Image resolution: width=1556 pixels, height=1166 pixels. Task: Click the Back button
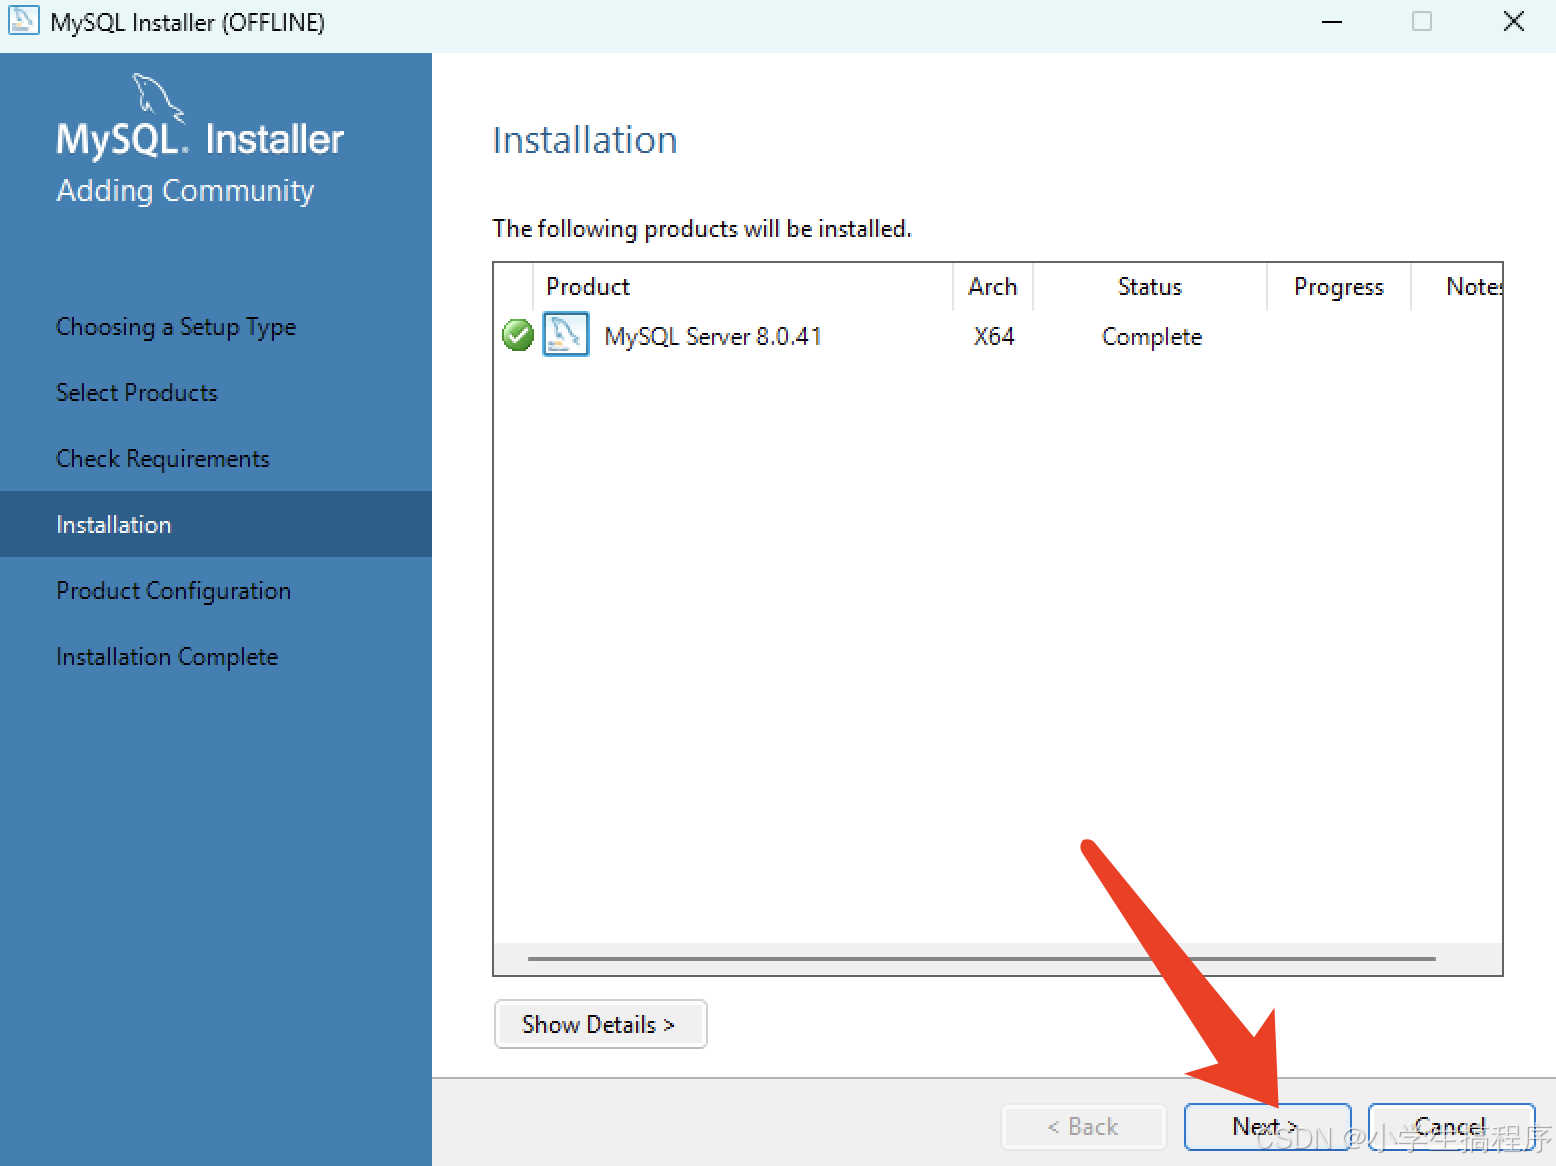(1083, 1127)
